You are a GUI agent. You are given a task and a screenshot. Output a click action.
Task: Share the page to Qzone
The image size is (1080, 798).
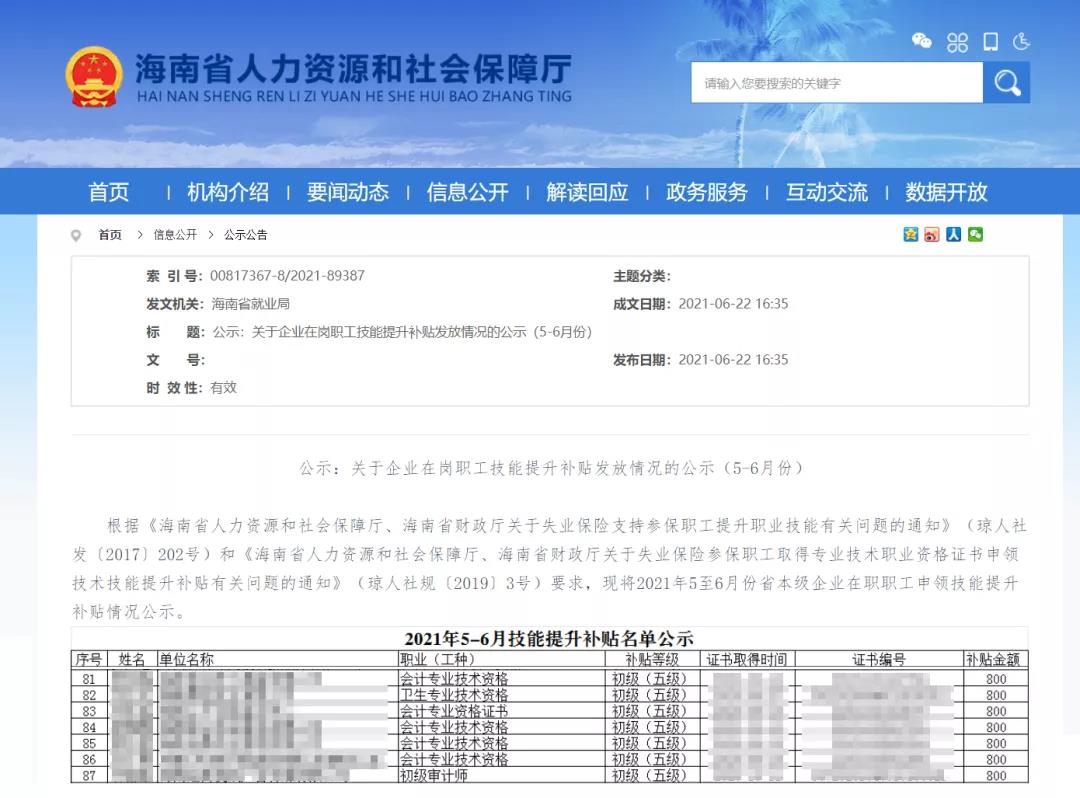pos(909,235)
